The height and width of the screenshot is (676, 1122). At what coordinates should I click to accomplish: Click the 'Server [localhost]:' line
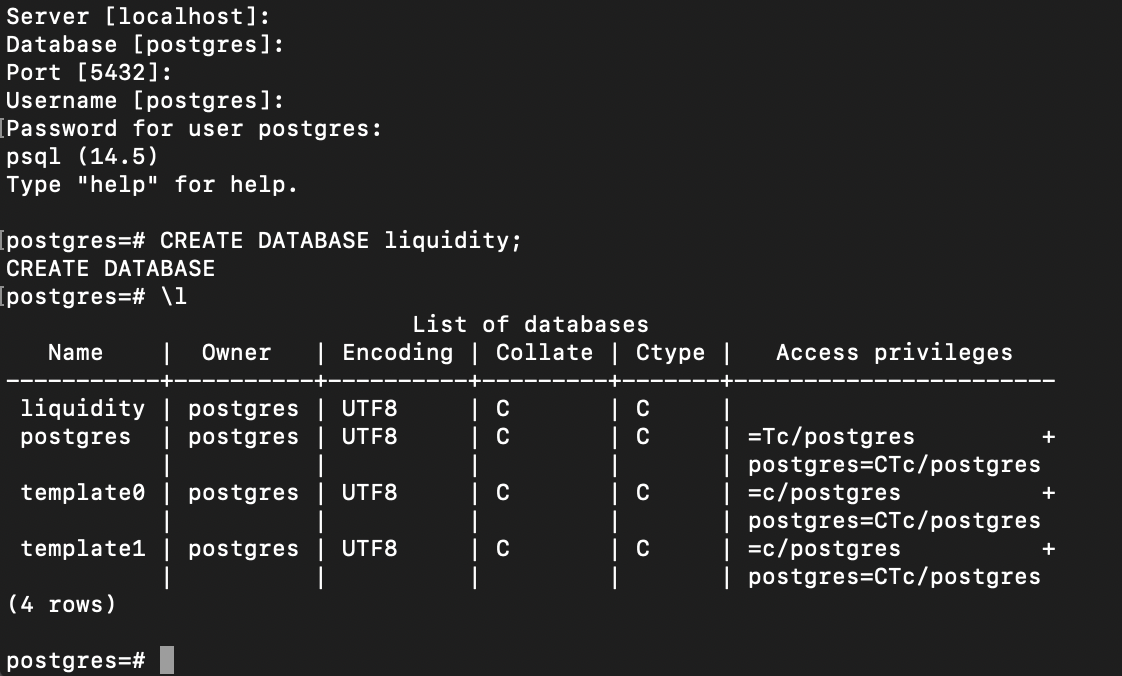tap(138, 17)
